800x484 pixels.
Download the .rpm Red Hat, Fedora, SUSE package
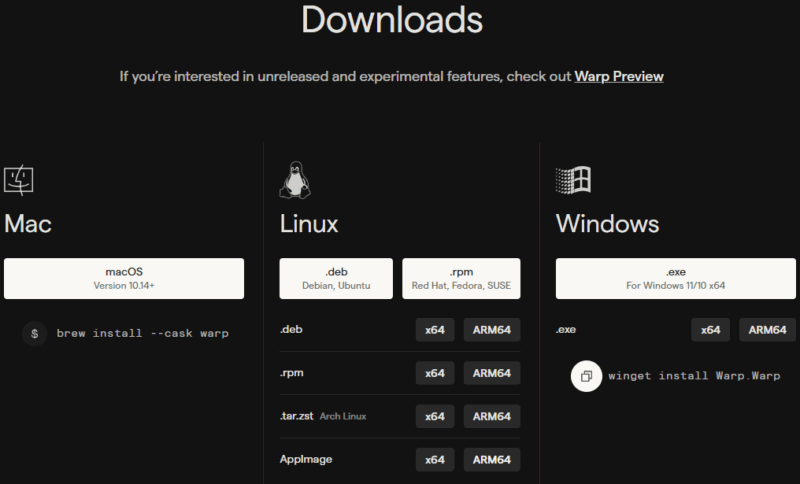461,278
